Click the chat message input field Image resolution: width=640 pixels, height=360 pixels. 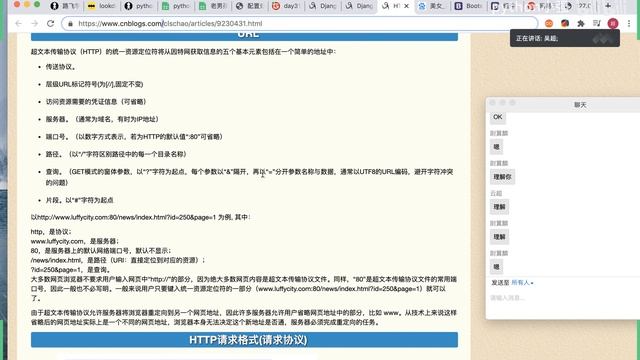(x=563, y=298)
